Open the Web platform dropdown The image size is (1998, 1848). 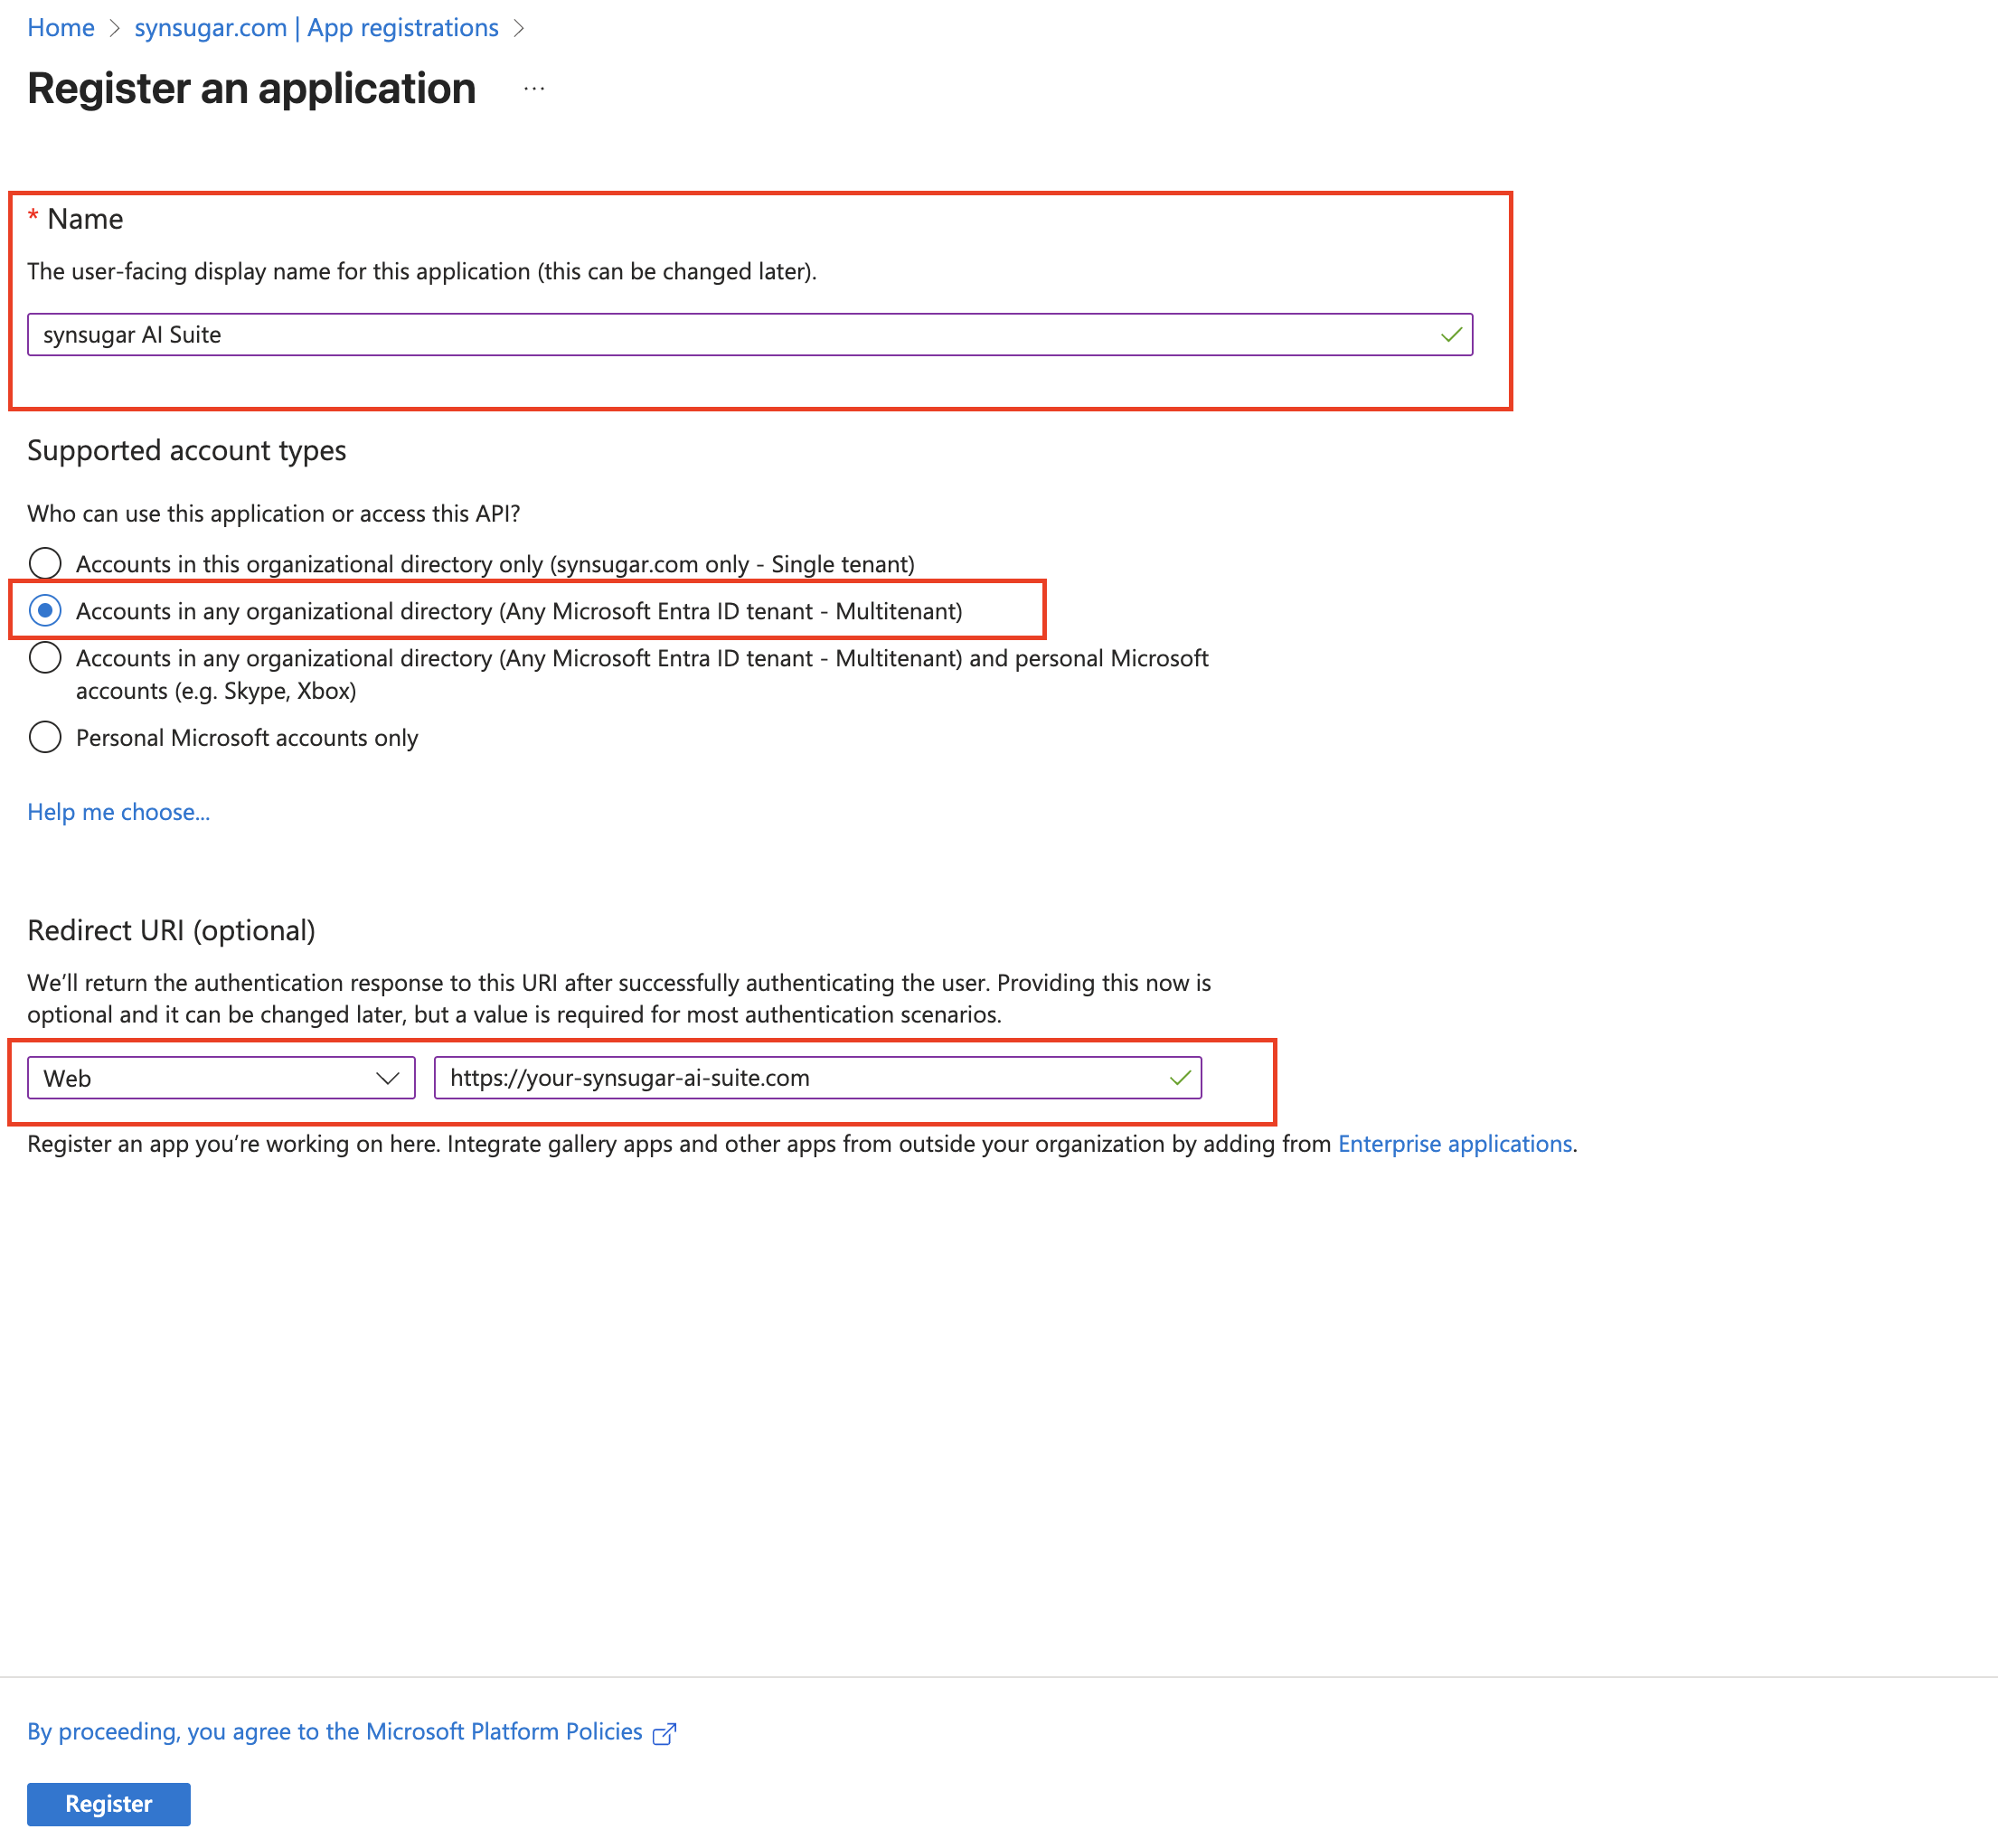[x=220, y=1078]
